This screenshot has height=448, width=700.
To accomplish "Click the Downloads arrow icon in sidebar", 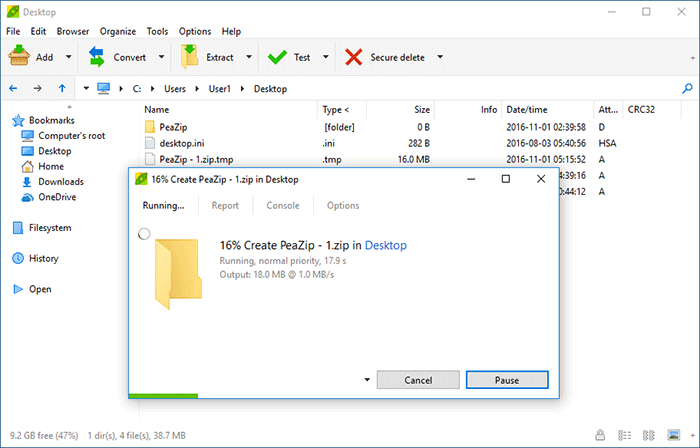I will pyautogui.click(x=27, y=182).
